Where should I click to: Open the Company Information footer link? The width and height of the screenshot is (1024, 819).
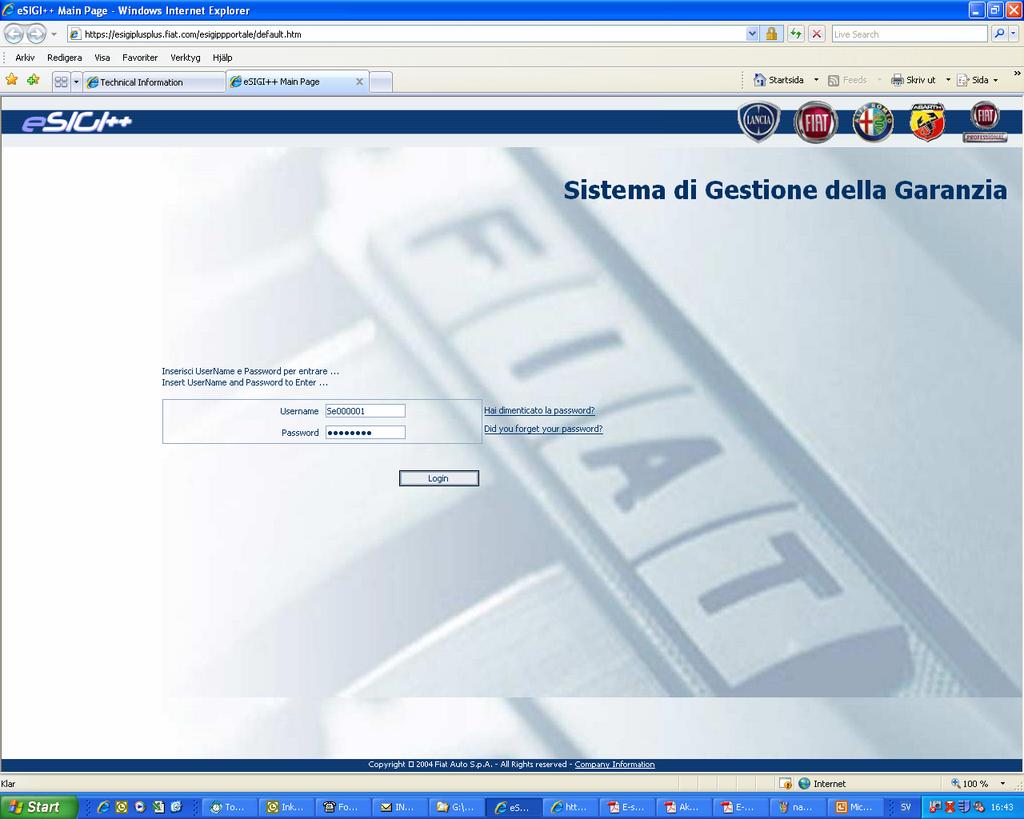point(615,764)
